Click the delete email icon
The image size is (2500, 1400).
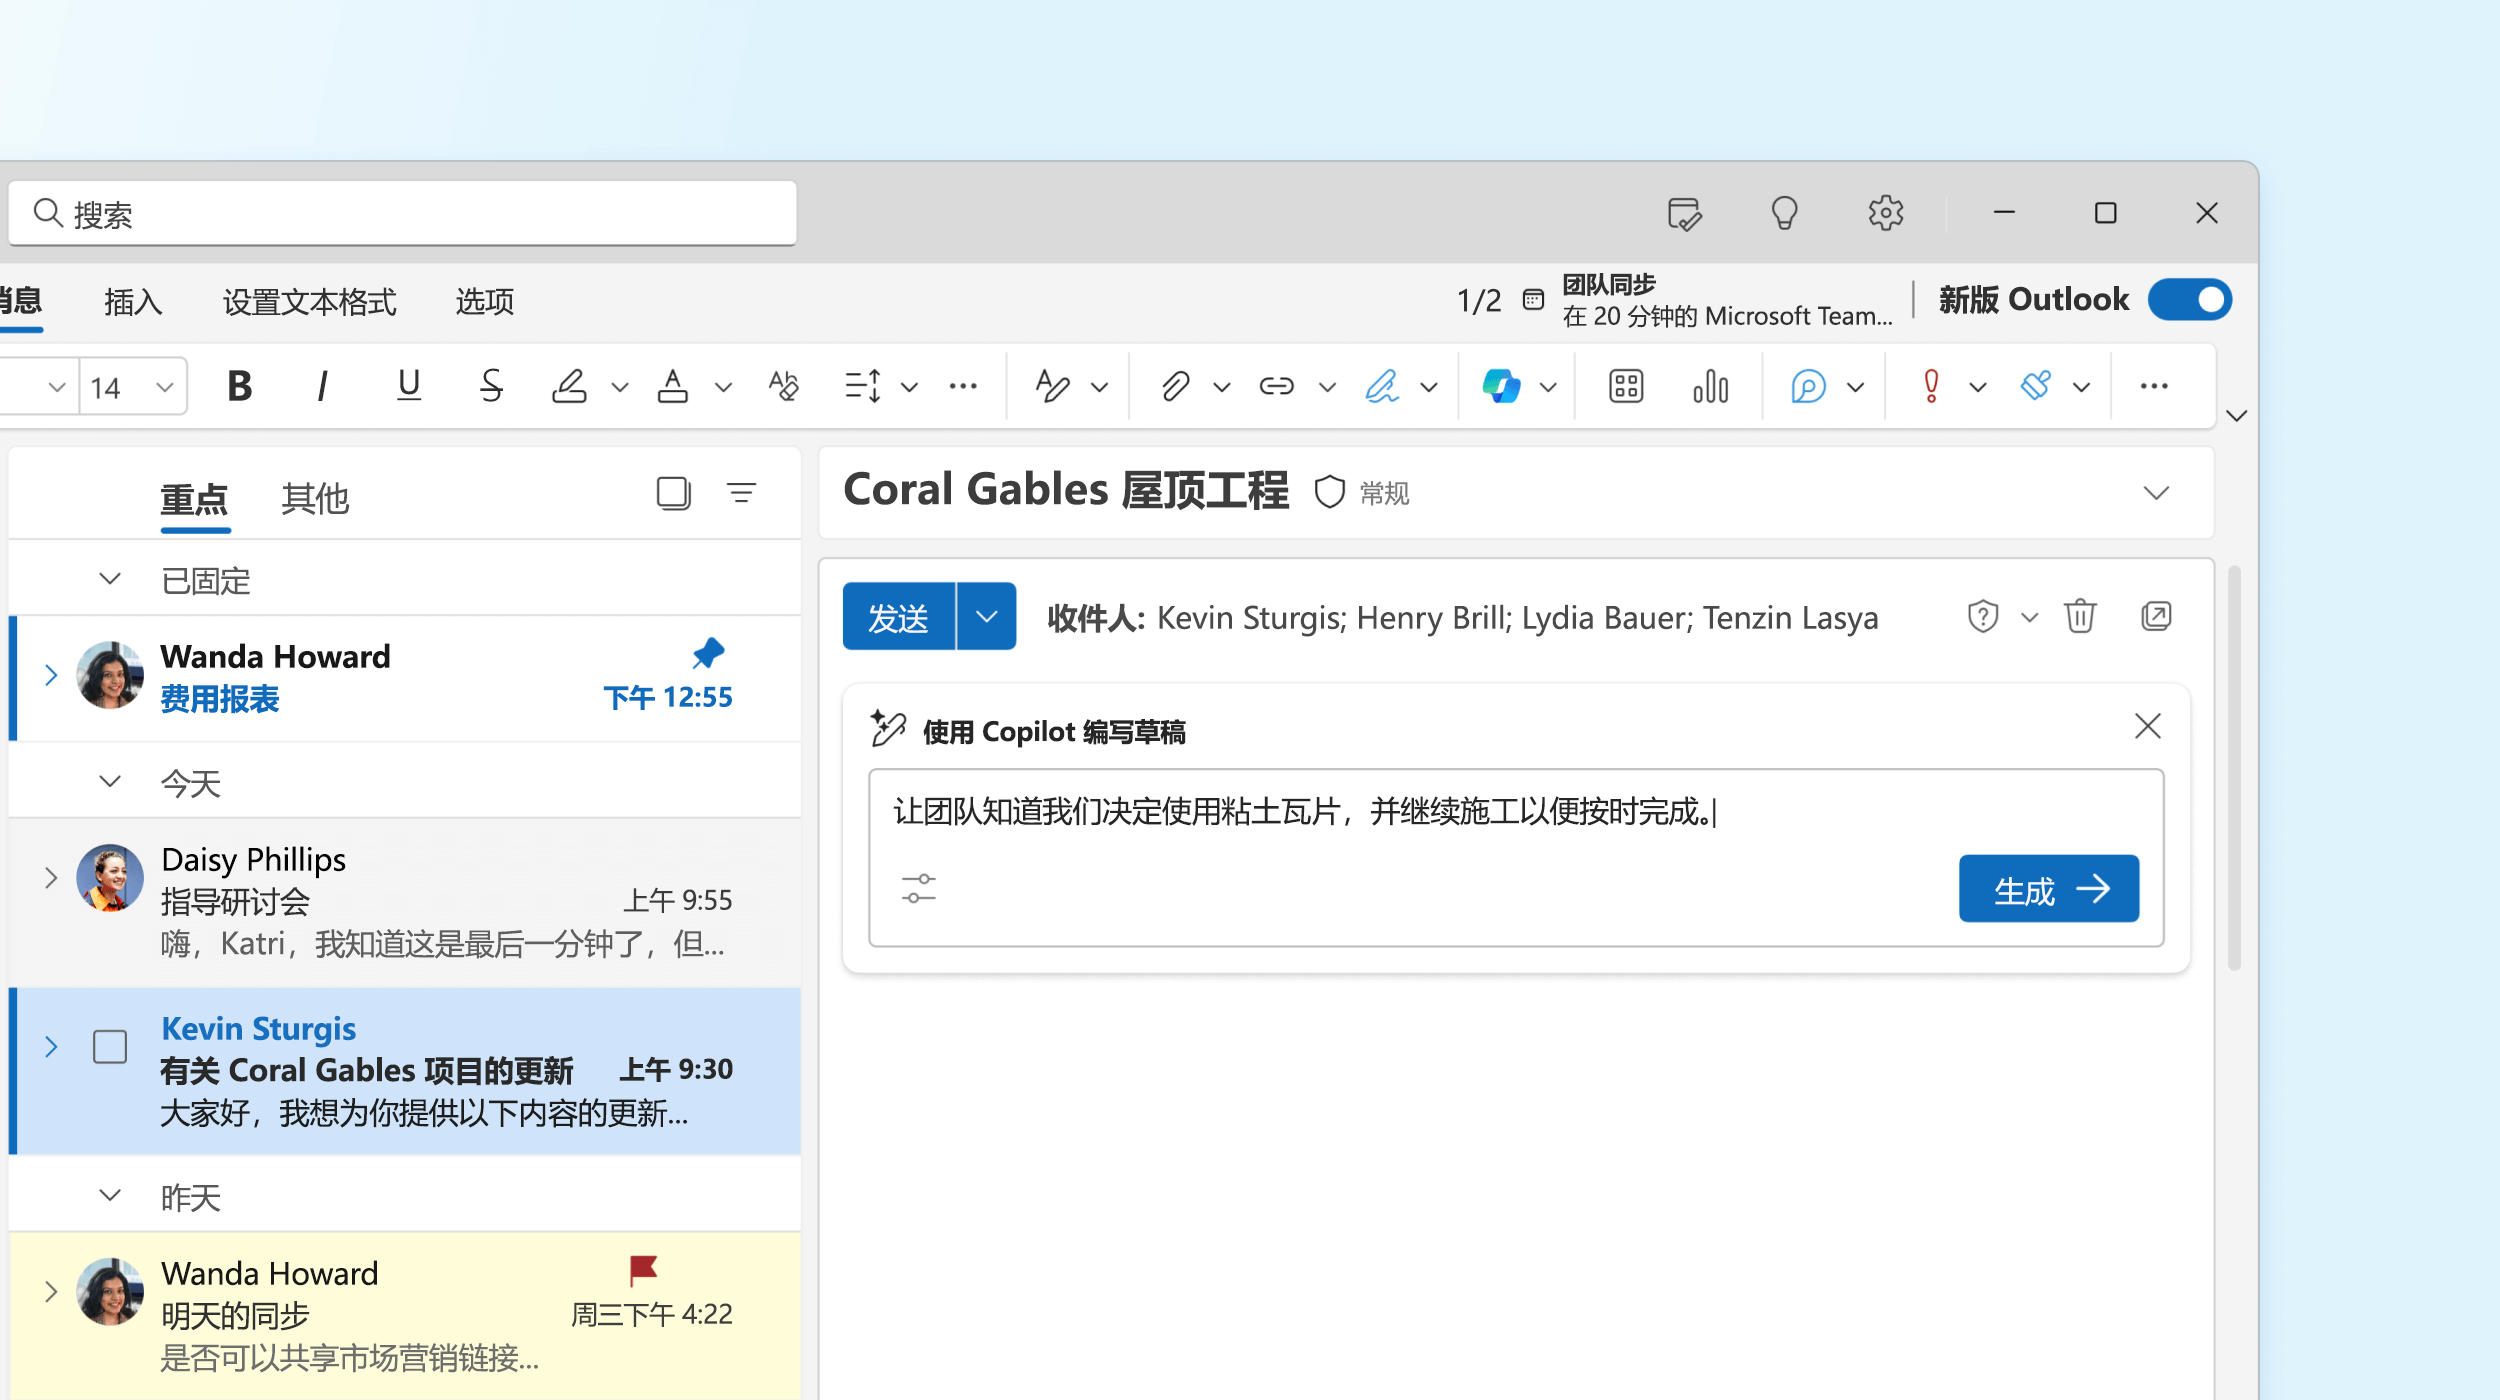(x=2081, y=617)
